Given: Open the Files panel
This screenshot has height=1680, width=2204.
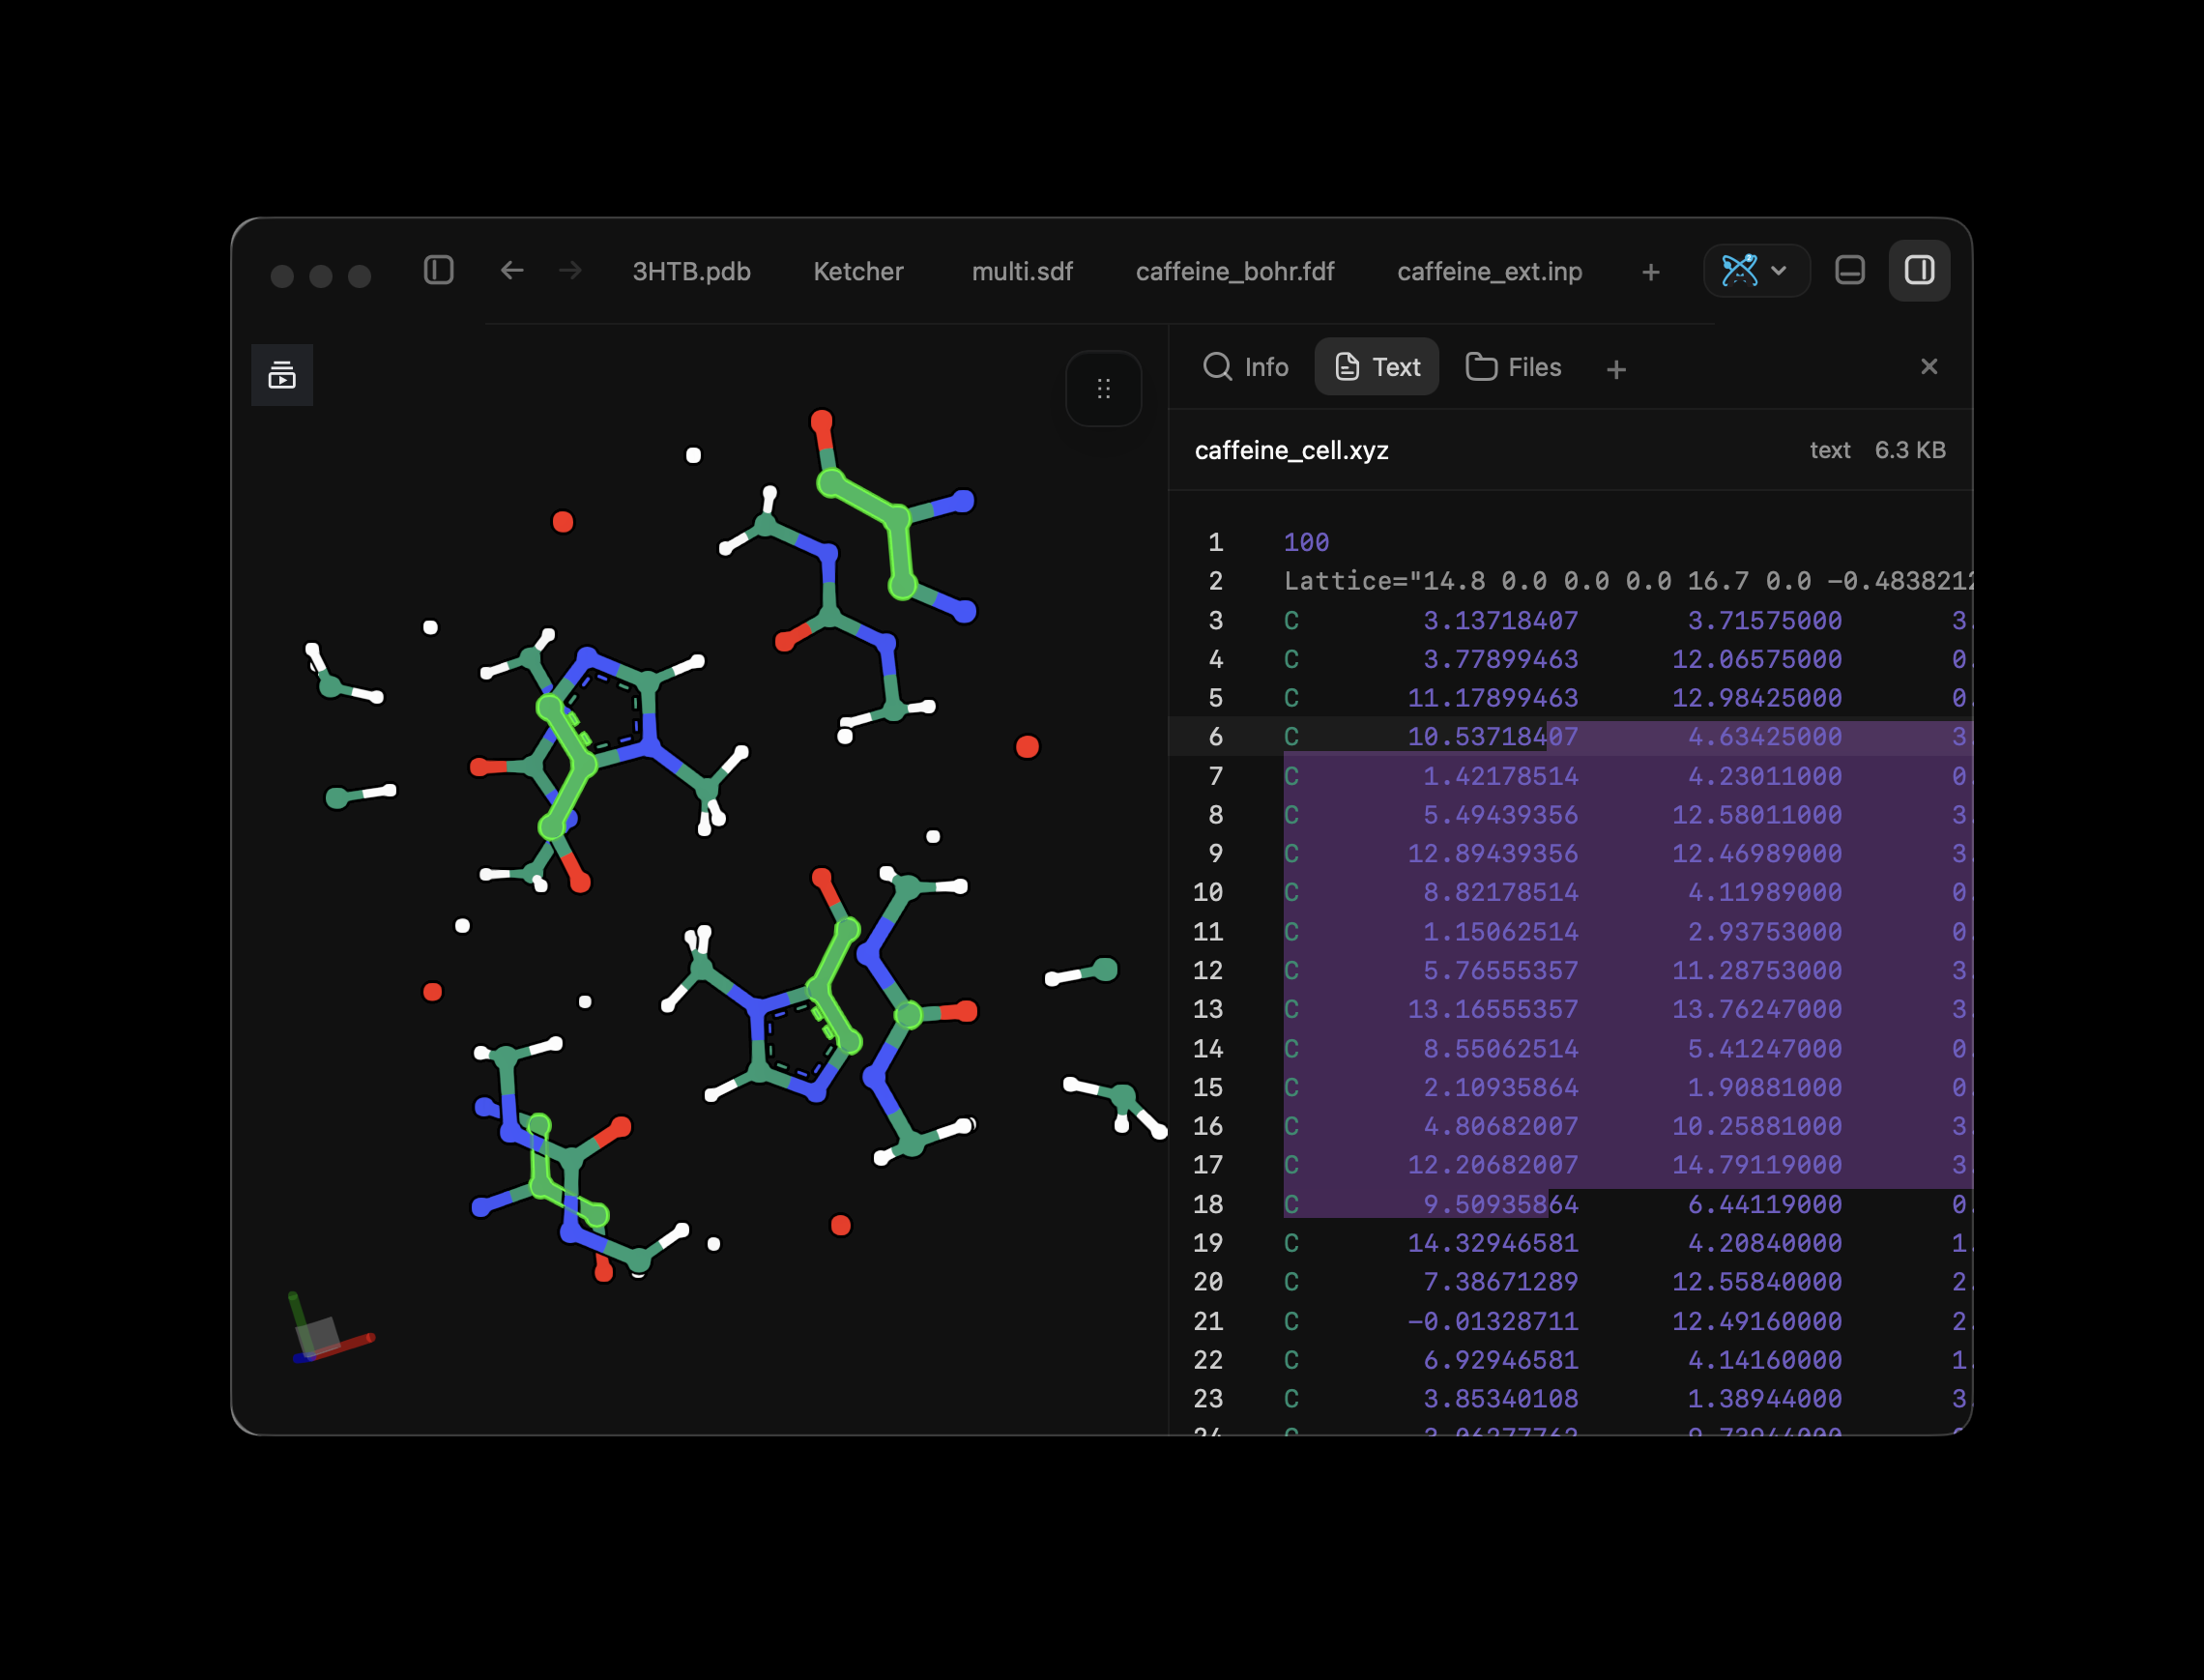Looking at the screenshot, I should 1513,367.
